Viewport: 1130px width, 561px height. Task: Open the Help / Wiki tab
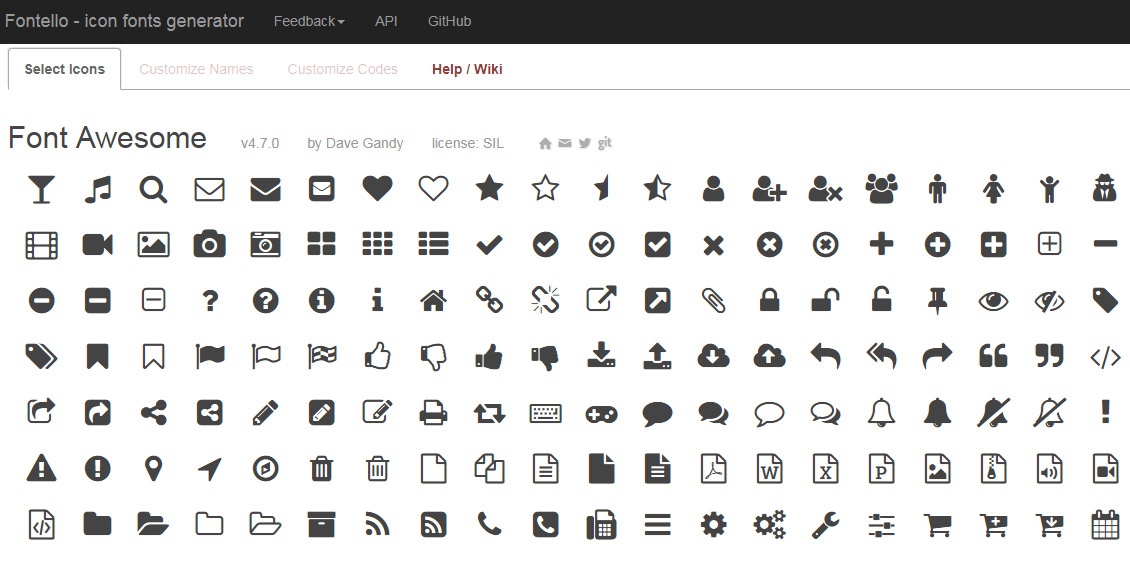pos(467,69)
